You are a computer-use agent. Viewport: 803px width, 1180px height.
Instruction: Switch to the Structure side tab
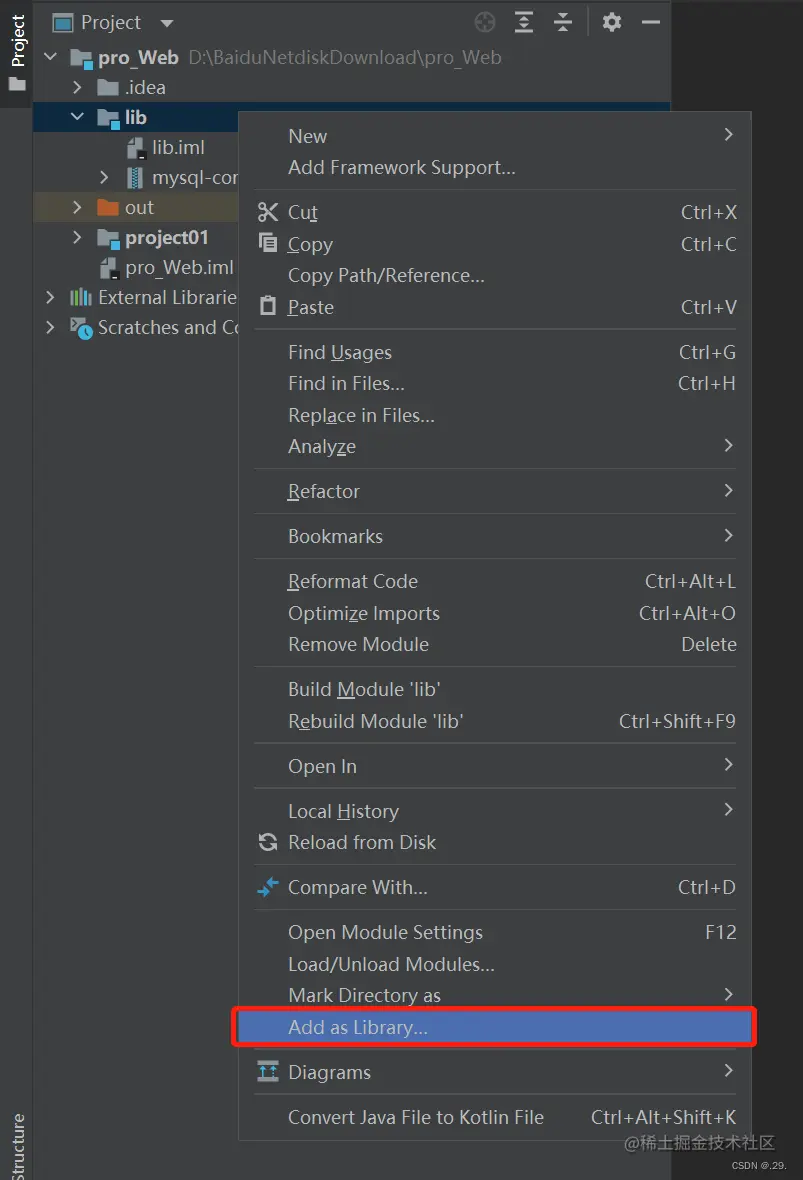click(17, 1145)
